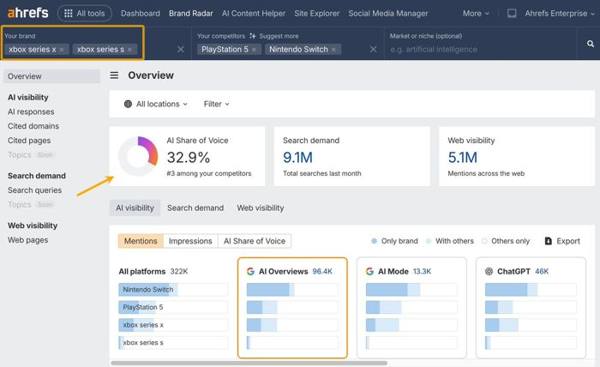Open Cited pages in the sidebar

(x=29, y=140)
